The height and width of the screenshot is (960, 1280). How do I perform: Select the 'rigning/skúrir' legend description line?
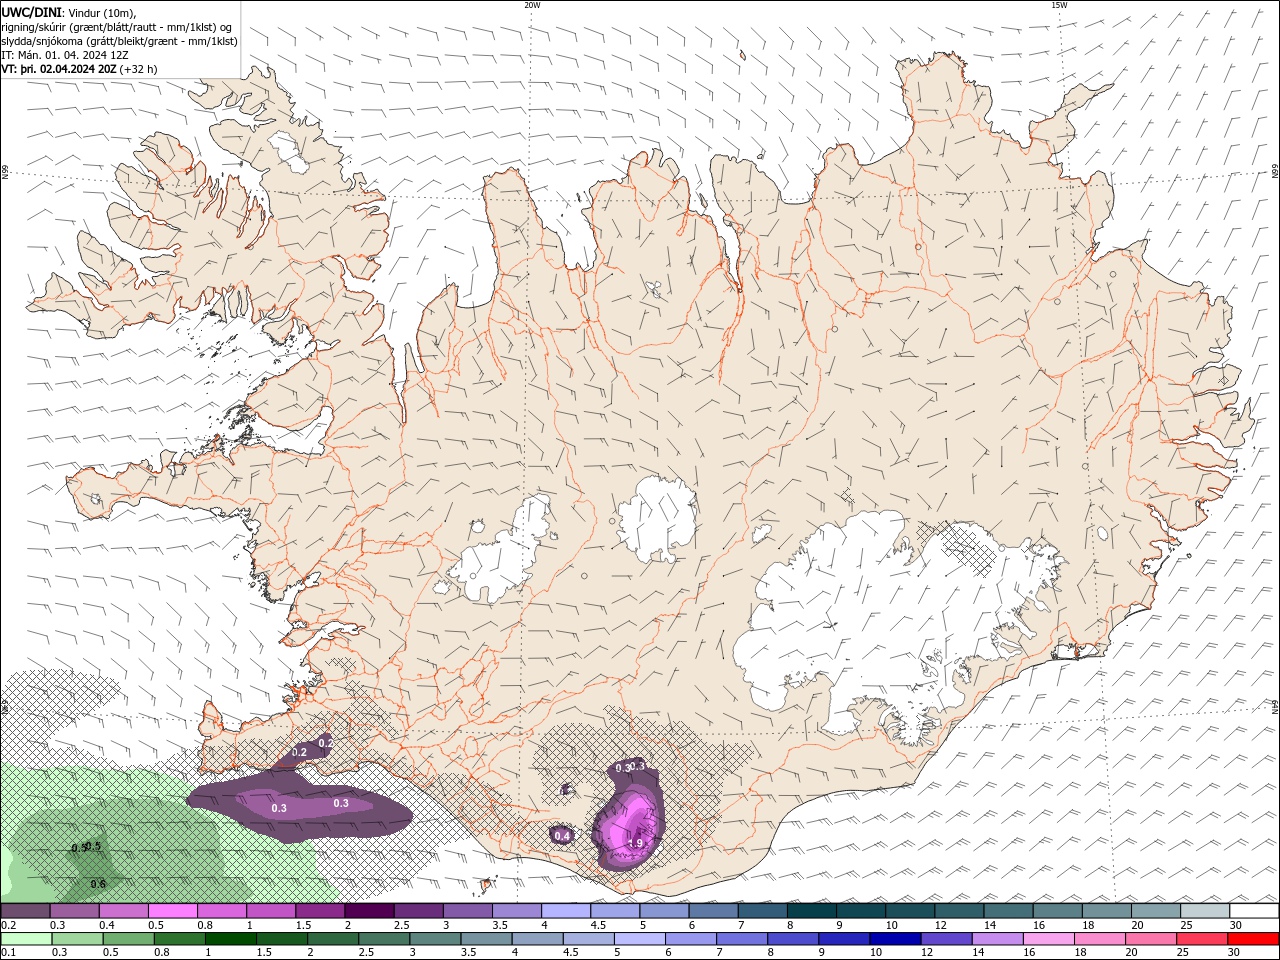click(117, 27)
